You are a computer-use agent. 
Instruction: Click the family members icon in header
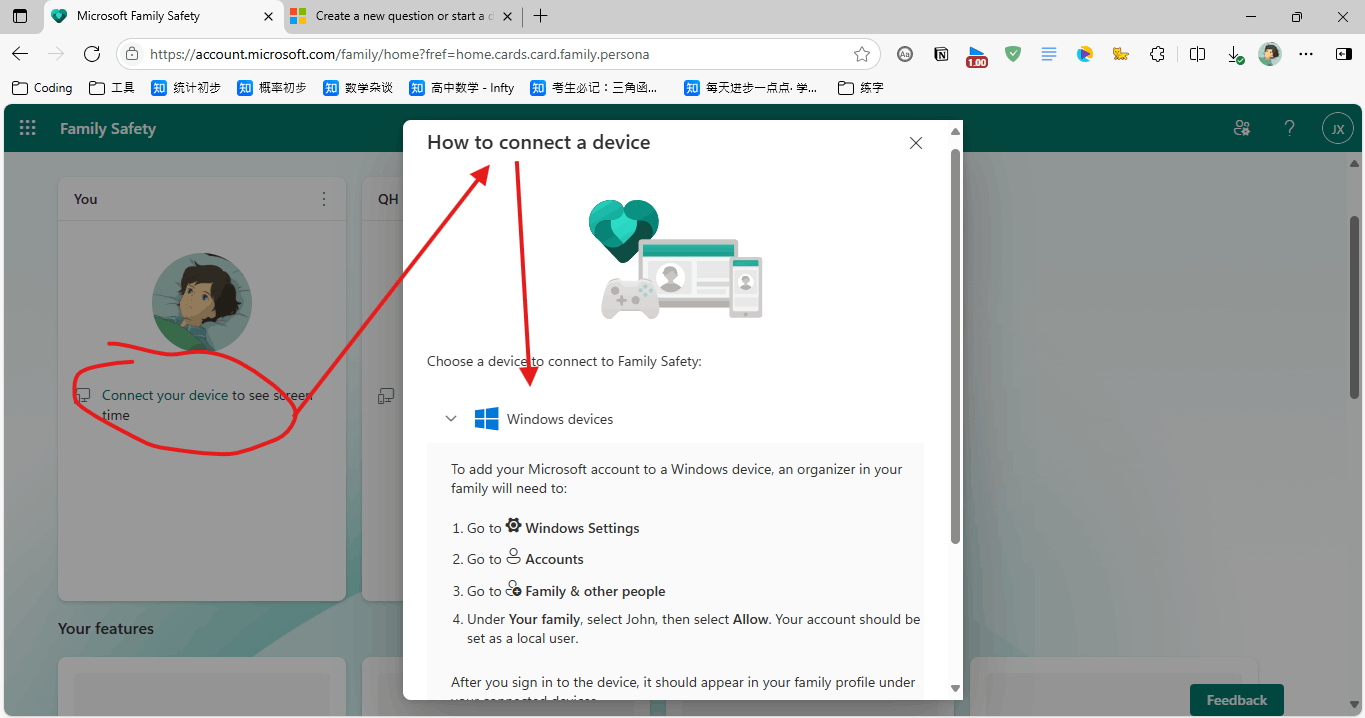(1242, 128)
